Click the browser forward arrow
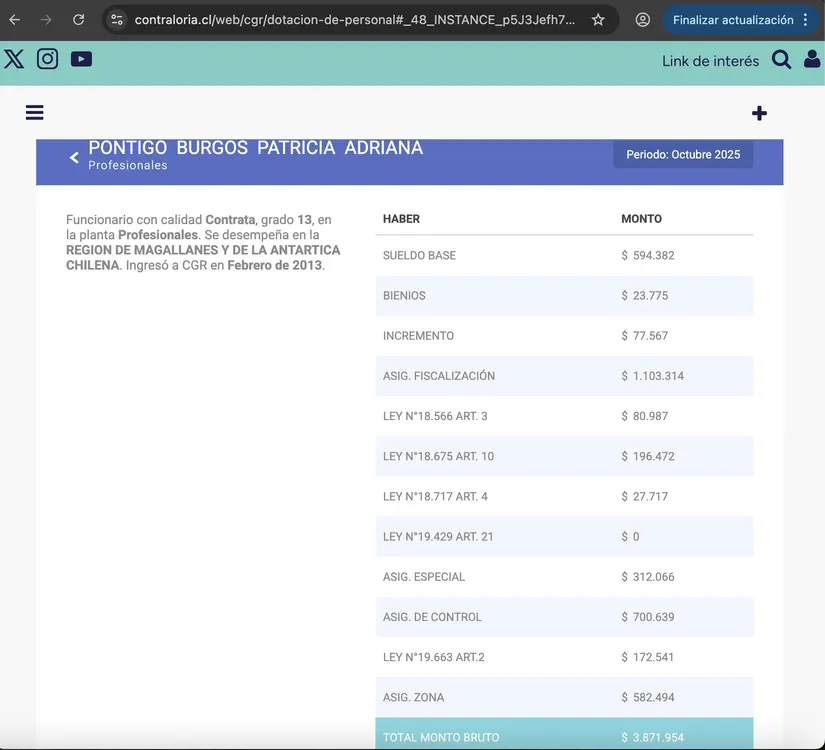 pyautogui.click(x=46, y=20)
